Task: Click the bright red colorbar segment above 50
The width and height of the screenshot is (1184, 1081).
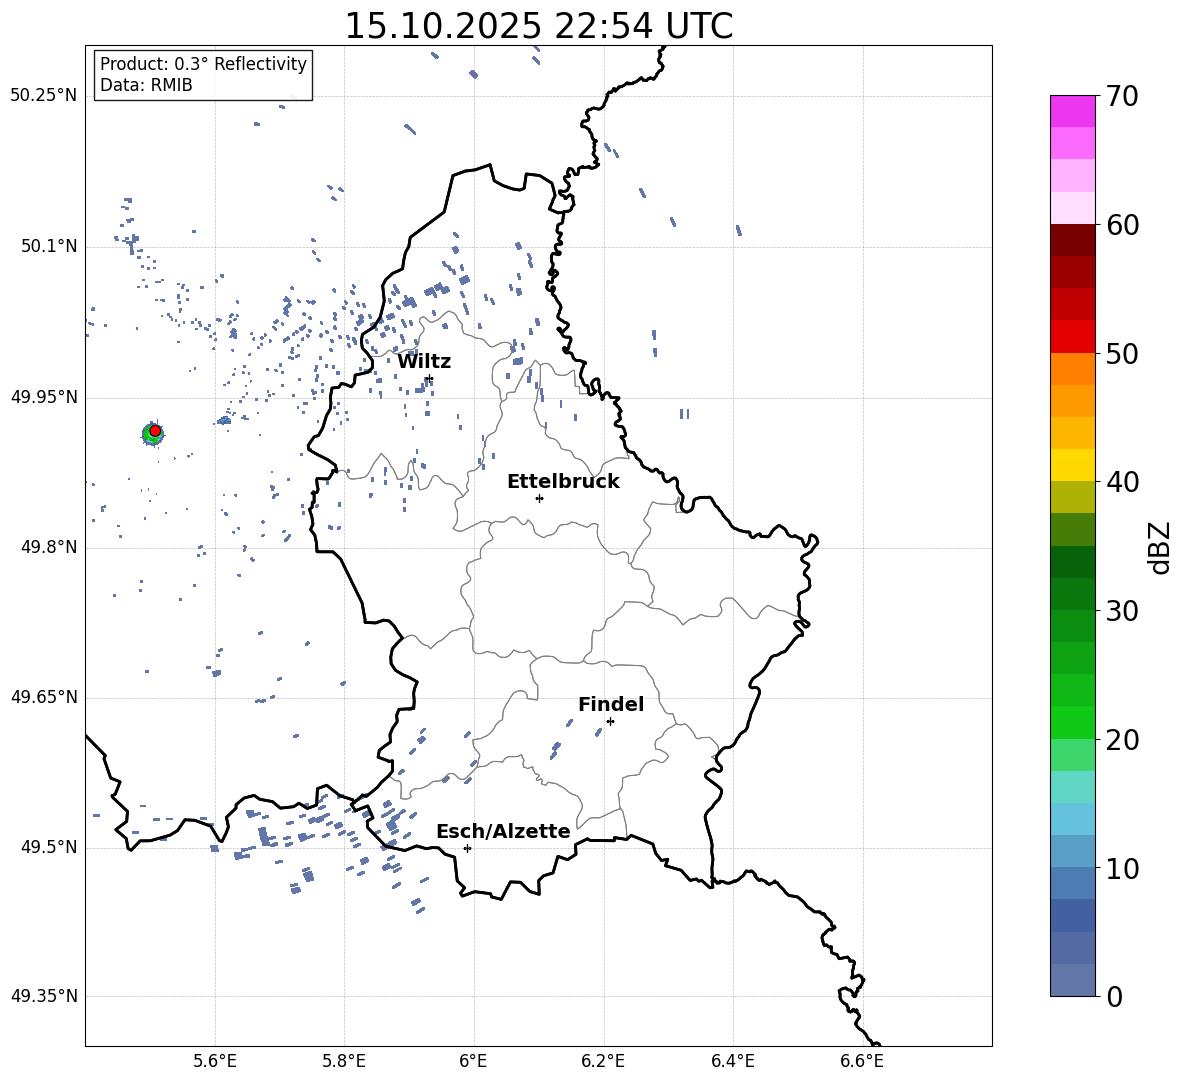Action: 1073,337
